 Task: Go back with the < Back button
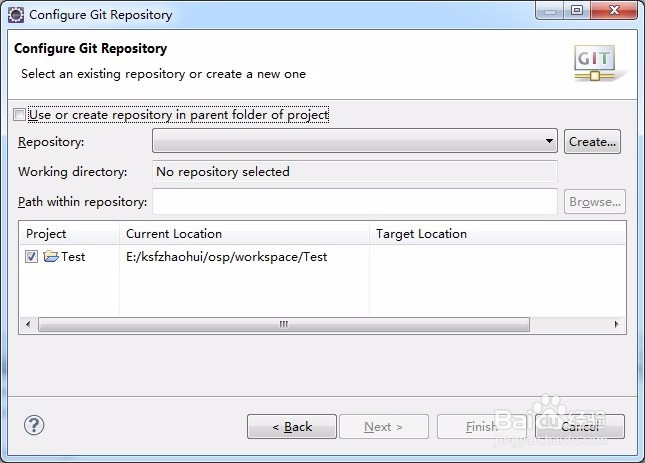coord(292,426)
